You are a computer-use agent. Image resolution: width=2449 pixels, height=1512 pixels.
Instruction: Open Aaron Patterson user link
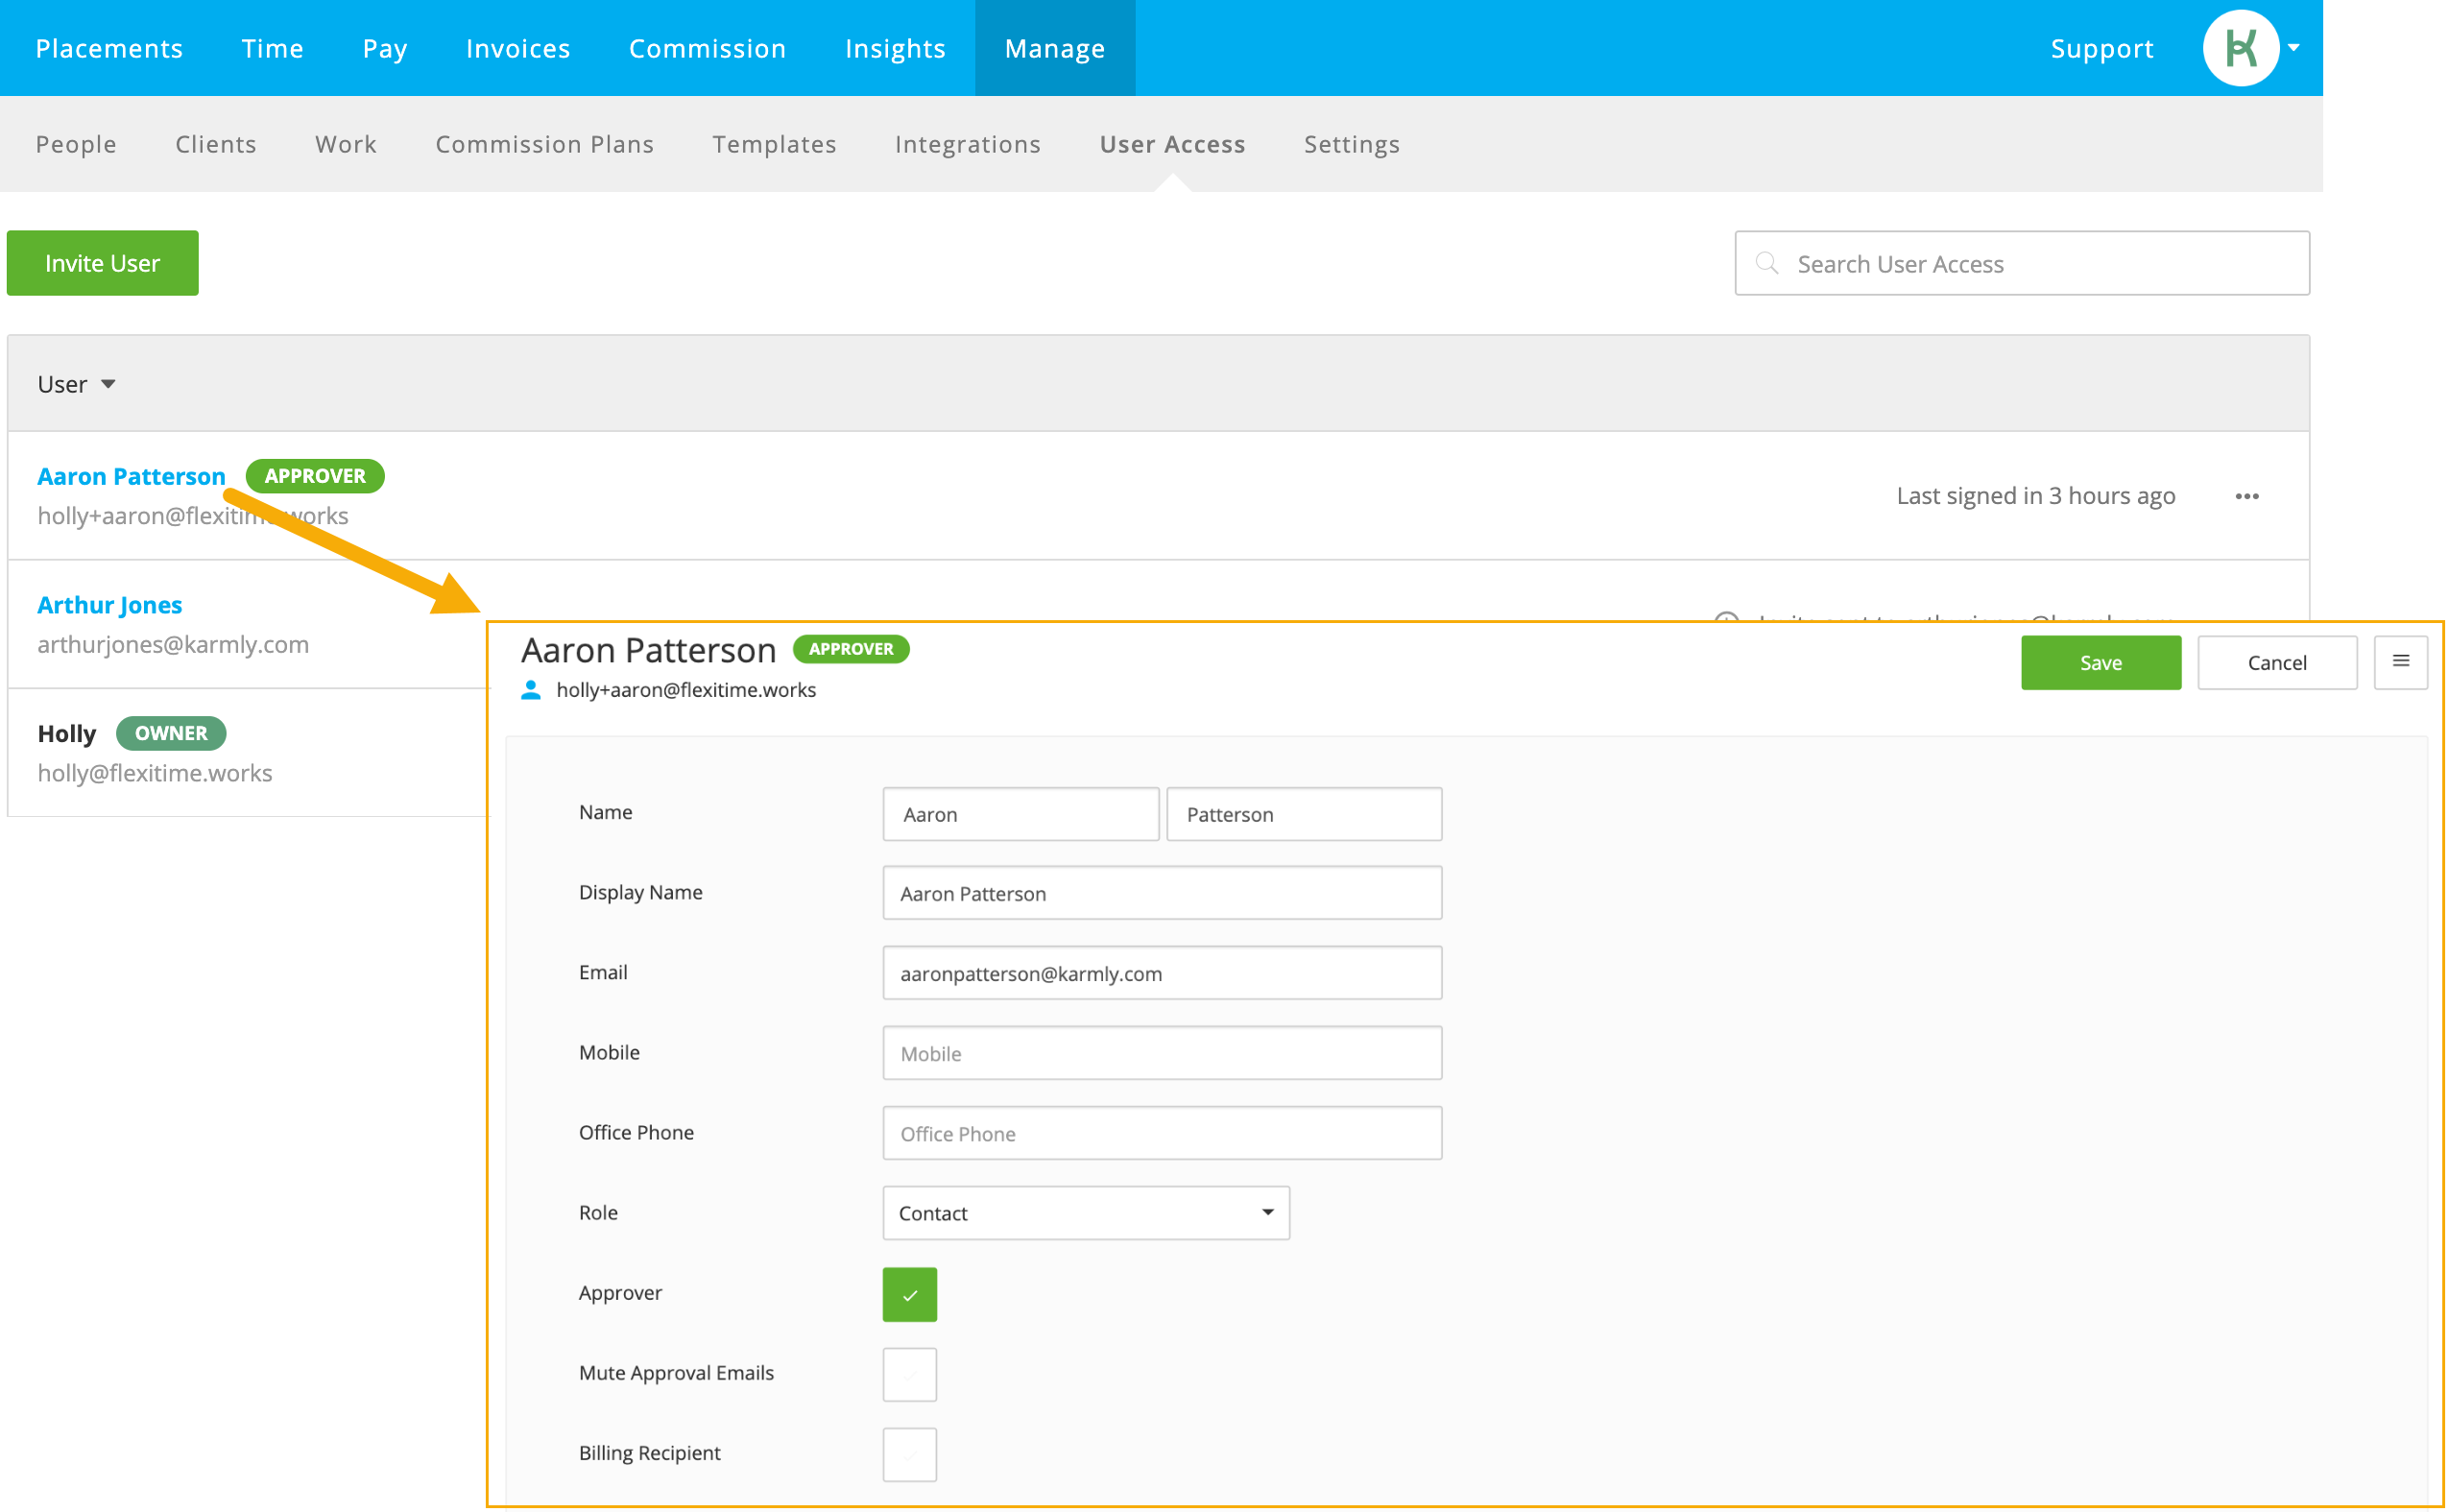(x=131, y=476)
